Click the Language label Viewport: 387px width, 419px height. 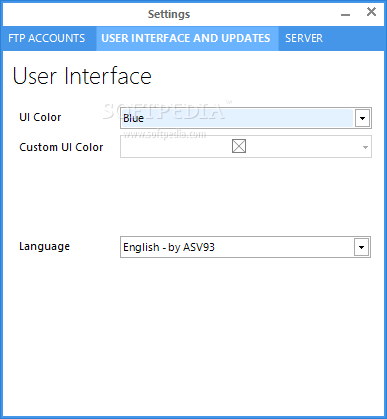[45, 246]
